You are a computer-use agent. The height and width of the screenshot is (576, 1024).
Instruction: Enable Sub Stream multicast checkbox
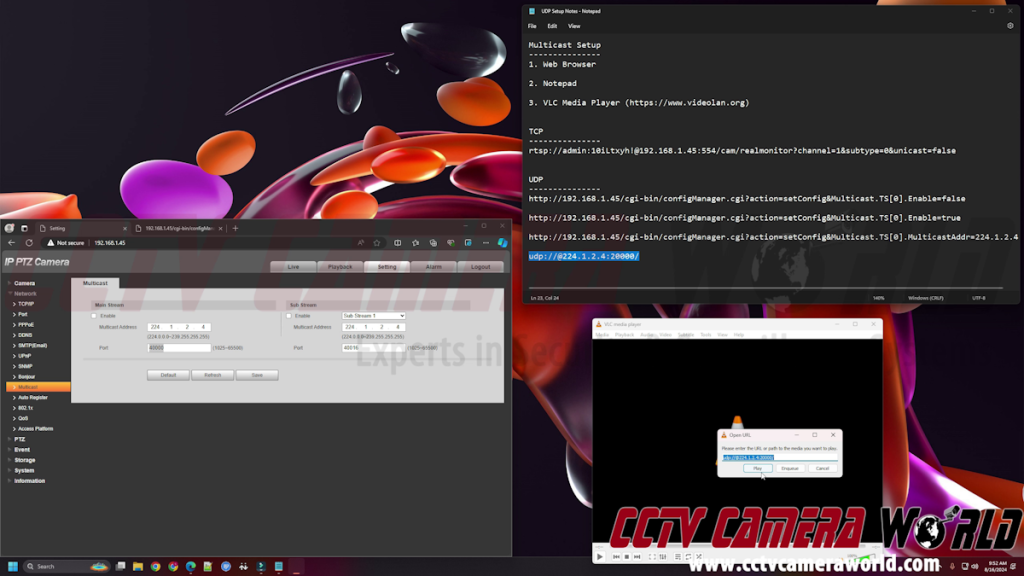pos(289,316)
